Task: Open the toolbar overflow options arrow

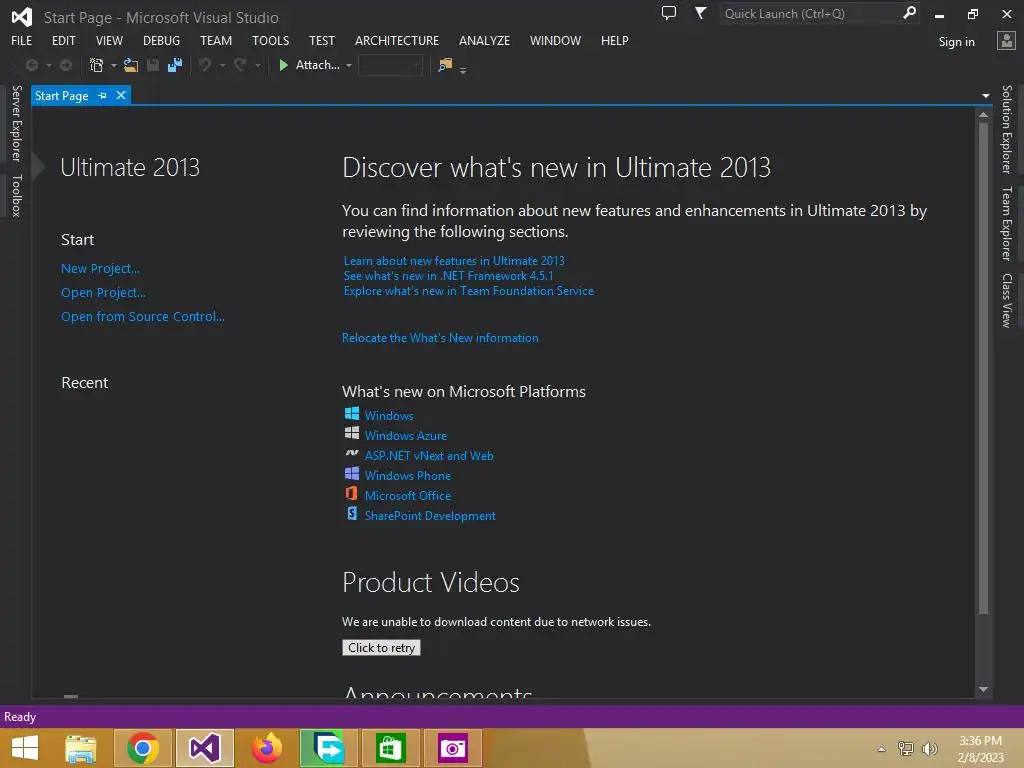Action: click(x=463, y=69)
